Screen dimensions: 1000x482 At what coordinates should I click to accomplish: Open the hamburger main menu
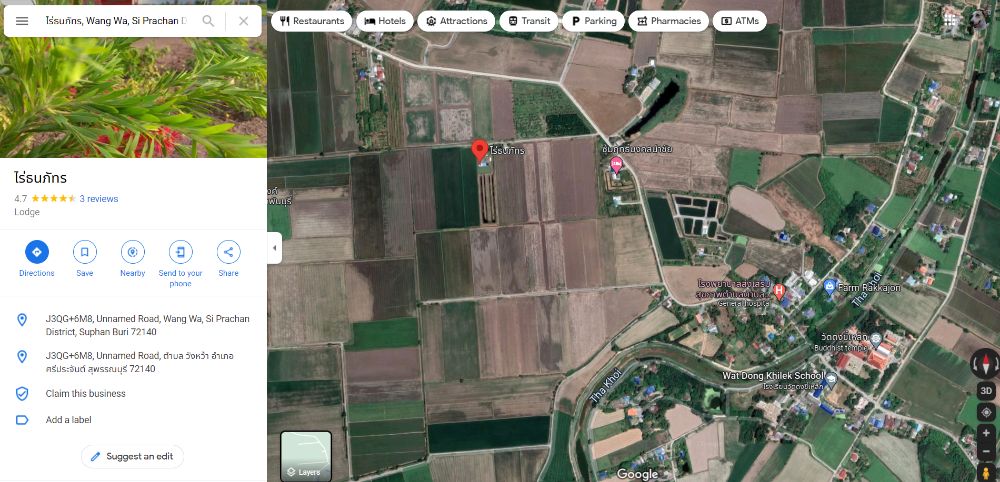coord(22,21)
